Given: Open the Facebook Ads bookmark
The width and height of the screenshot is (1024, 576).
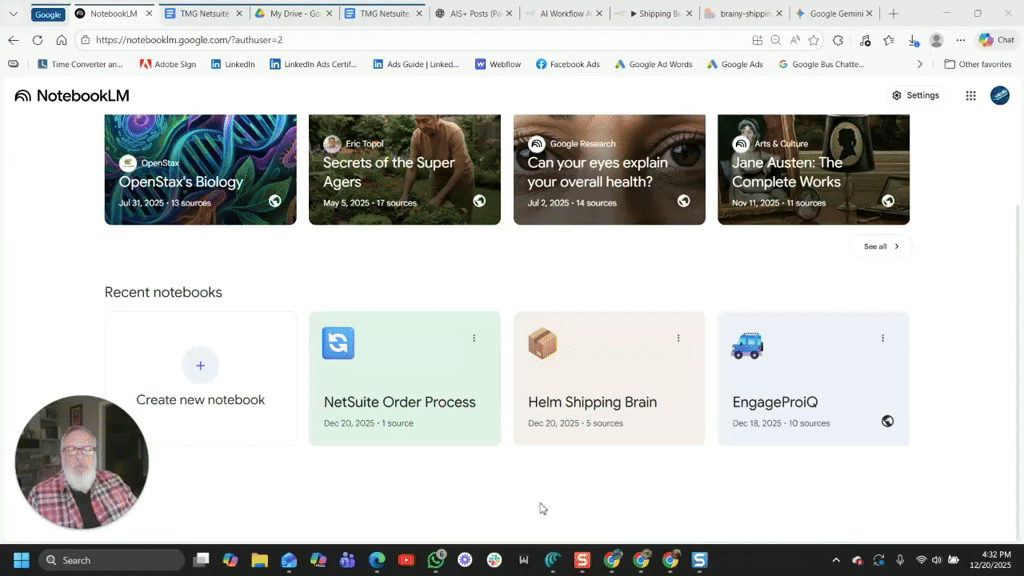Looking at the screenshot, I should point(568,64).
